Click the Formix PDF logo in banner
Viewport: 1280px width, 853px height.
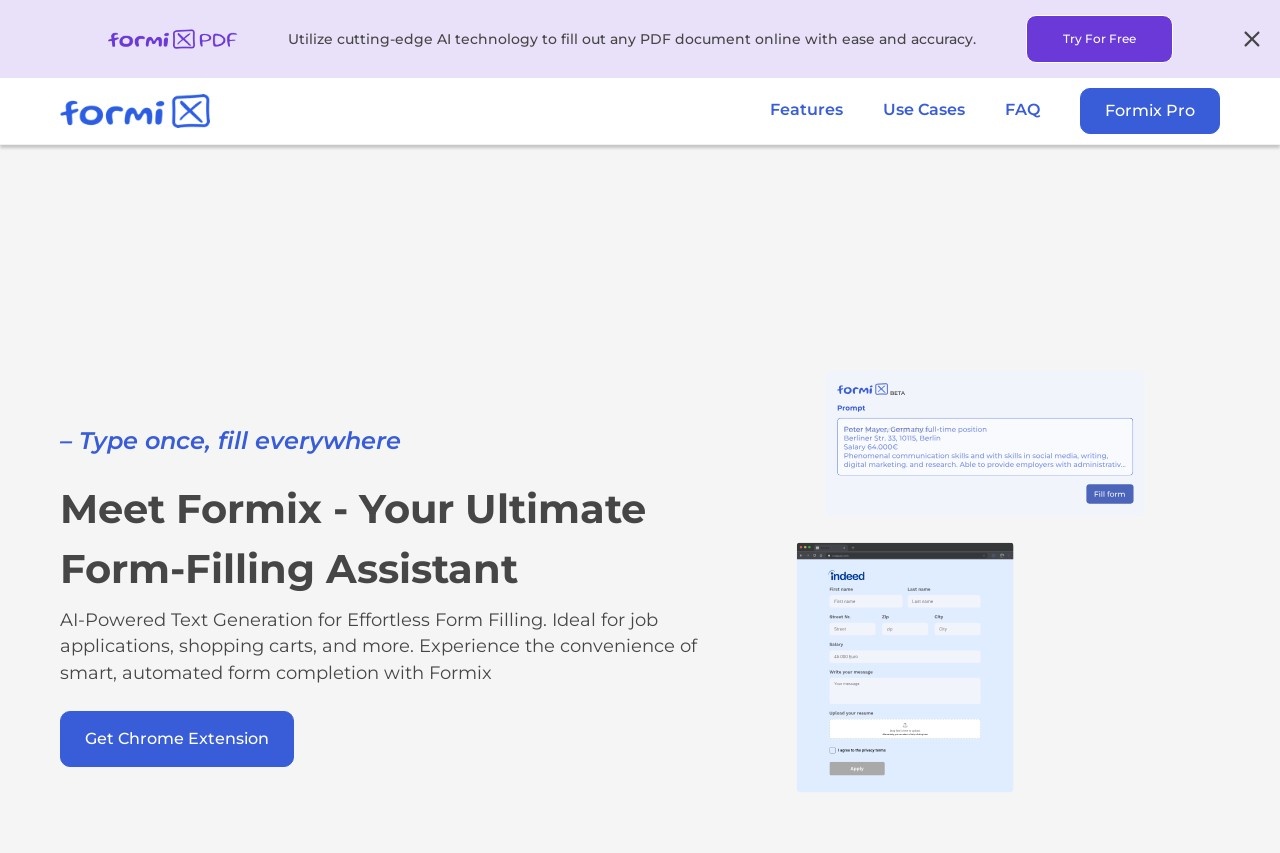(x=172, y=39)
